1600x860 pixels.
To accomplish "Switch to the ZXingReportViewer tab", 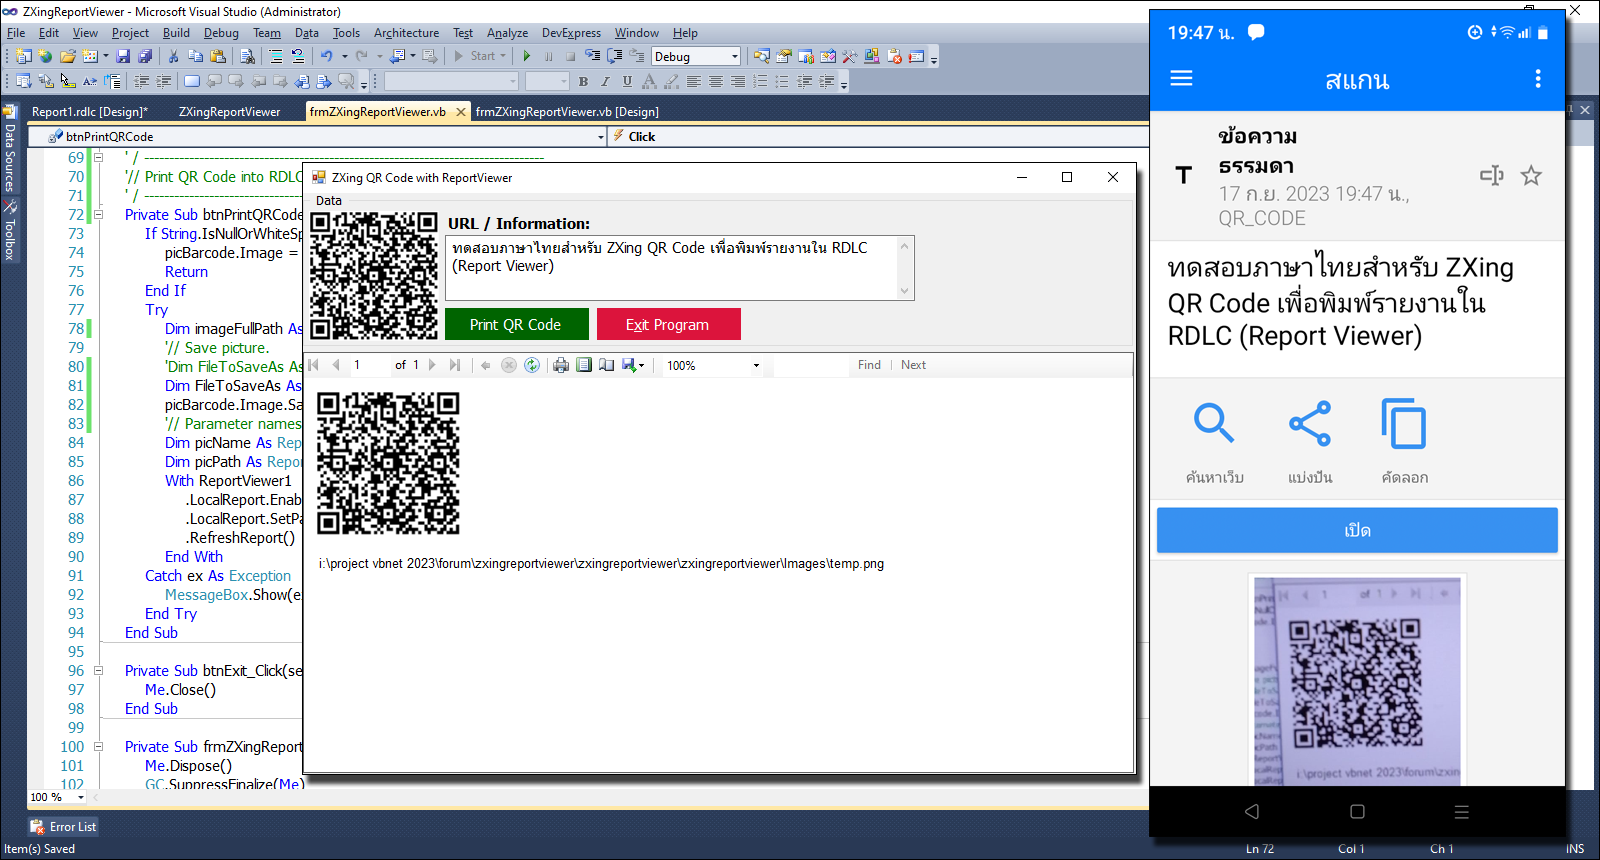I will [x=229, y=112].
